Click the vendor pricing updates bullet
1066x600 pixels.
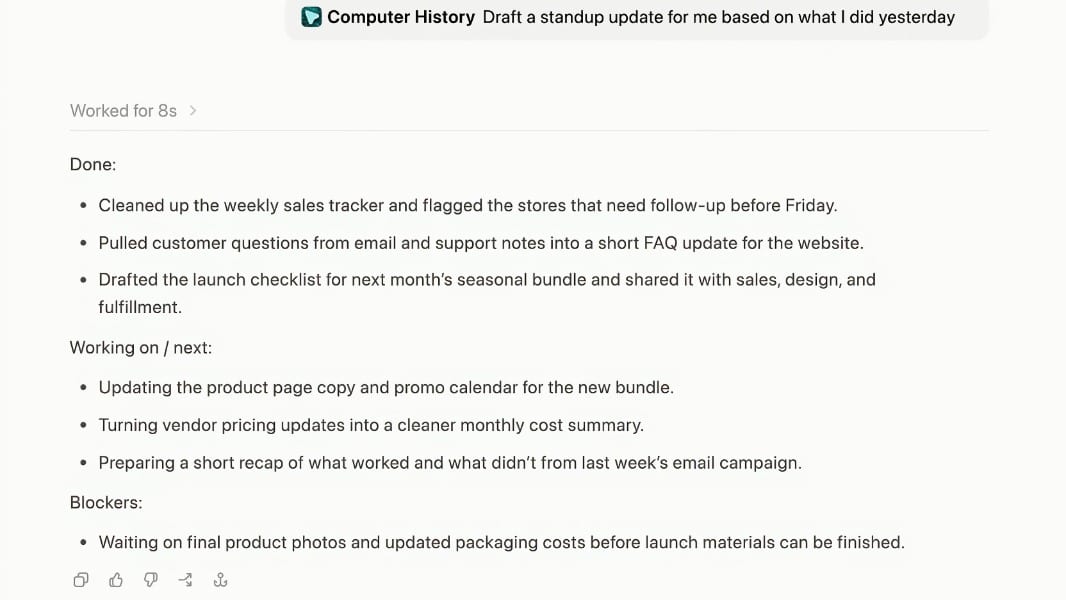[371, 425]
